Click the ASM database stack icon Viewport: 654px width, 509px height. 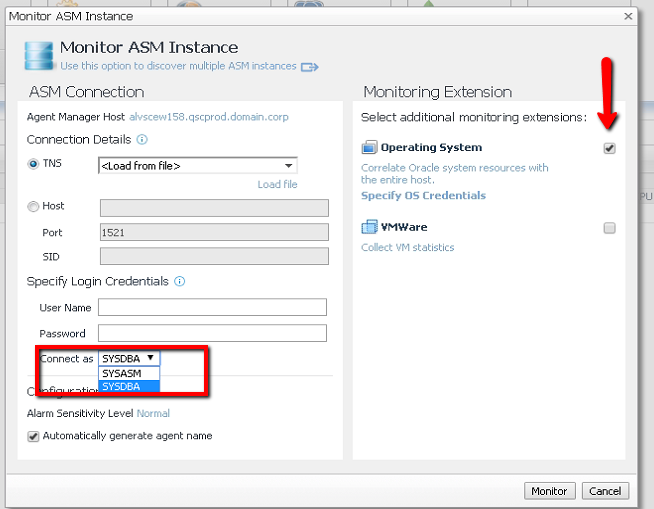39,55
